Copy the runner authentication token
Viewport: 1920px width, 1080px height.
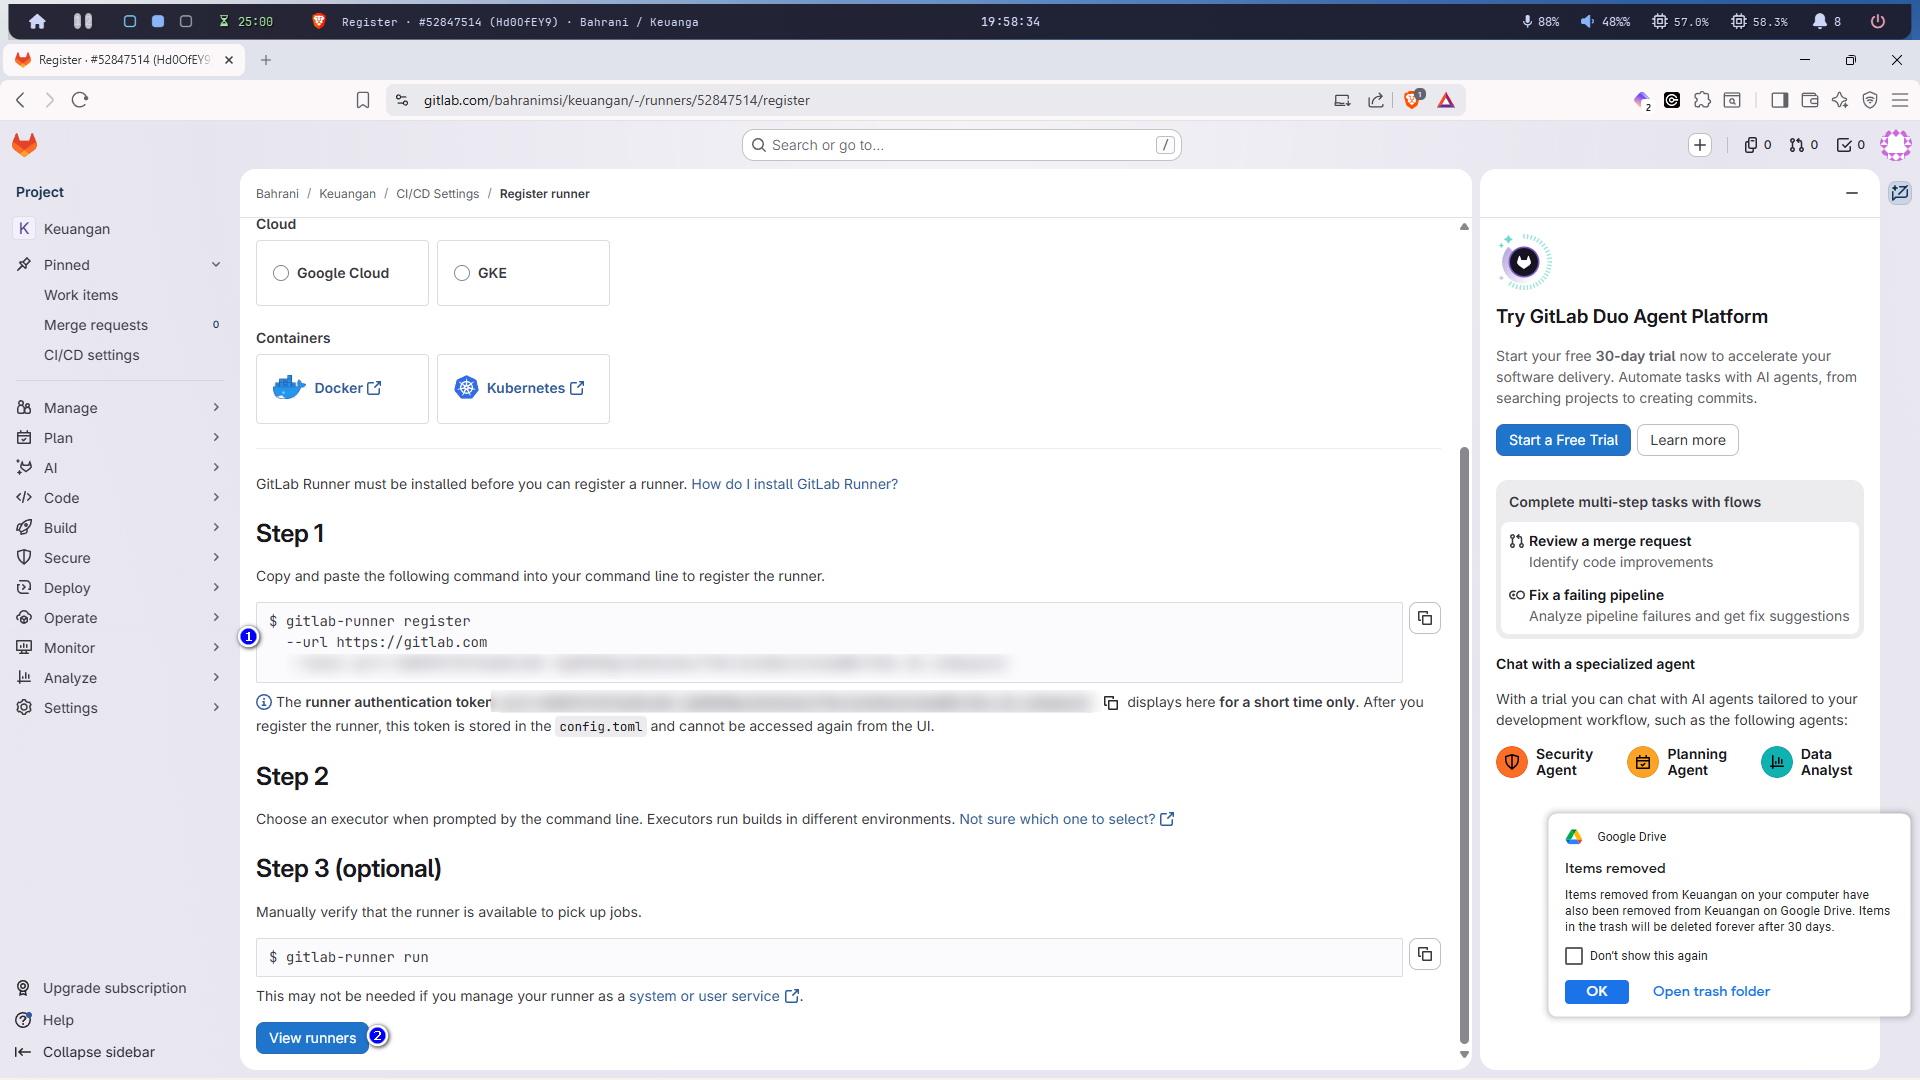coord(1111,703)
